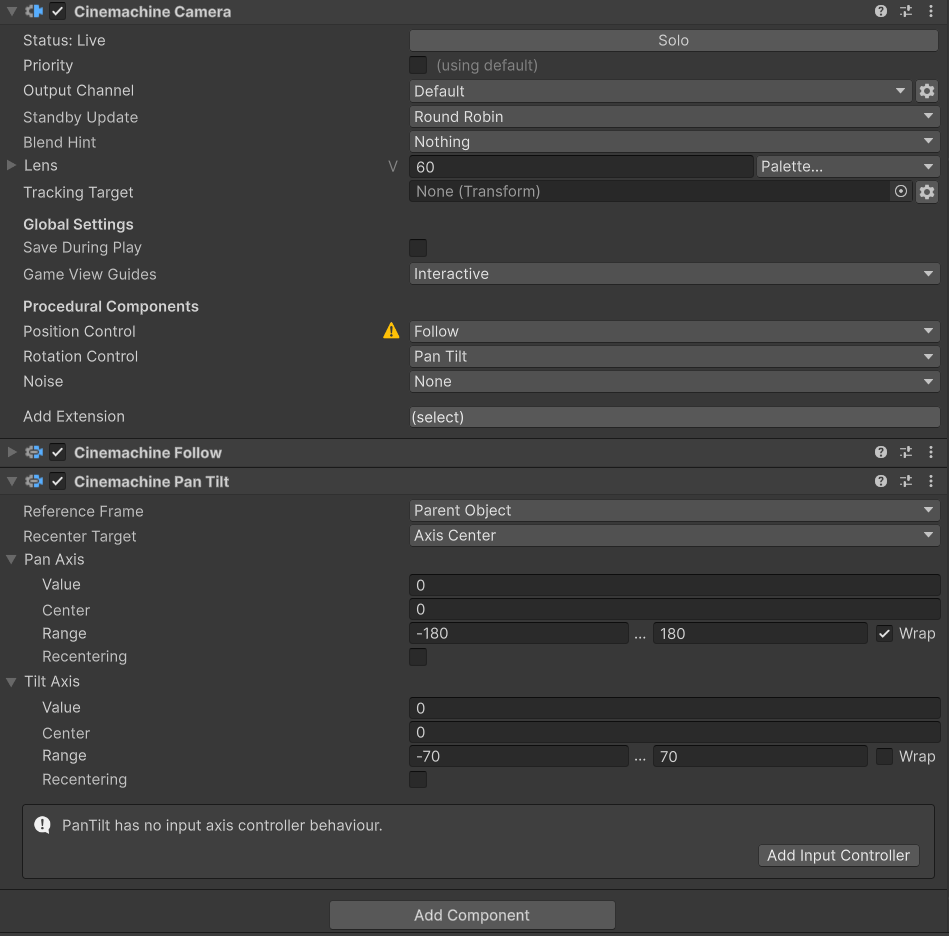The image size is (949, 936).
Task: Open help for Cinemachine Follow component
Action: 881,452
